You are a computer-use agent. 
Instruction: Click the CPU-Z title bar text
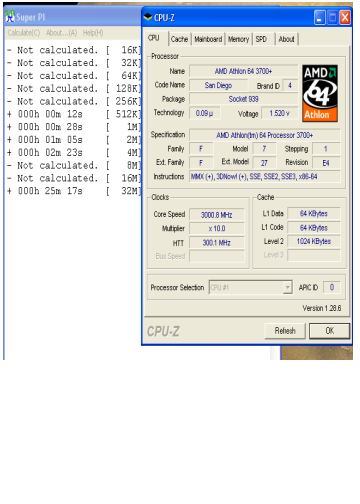tap(164, 18)
